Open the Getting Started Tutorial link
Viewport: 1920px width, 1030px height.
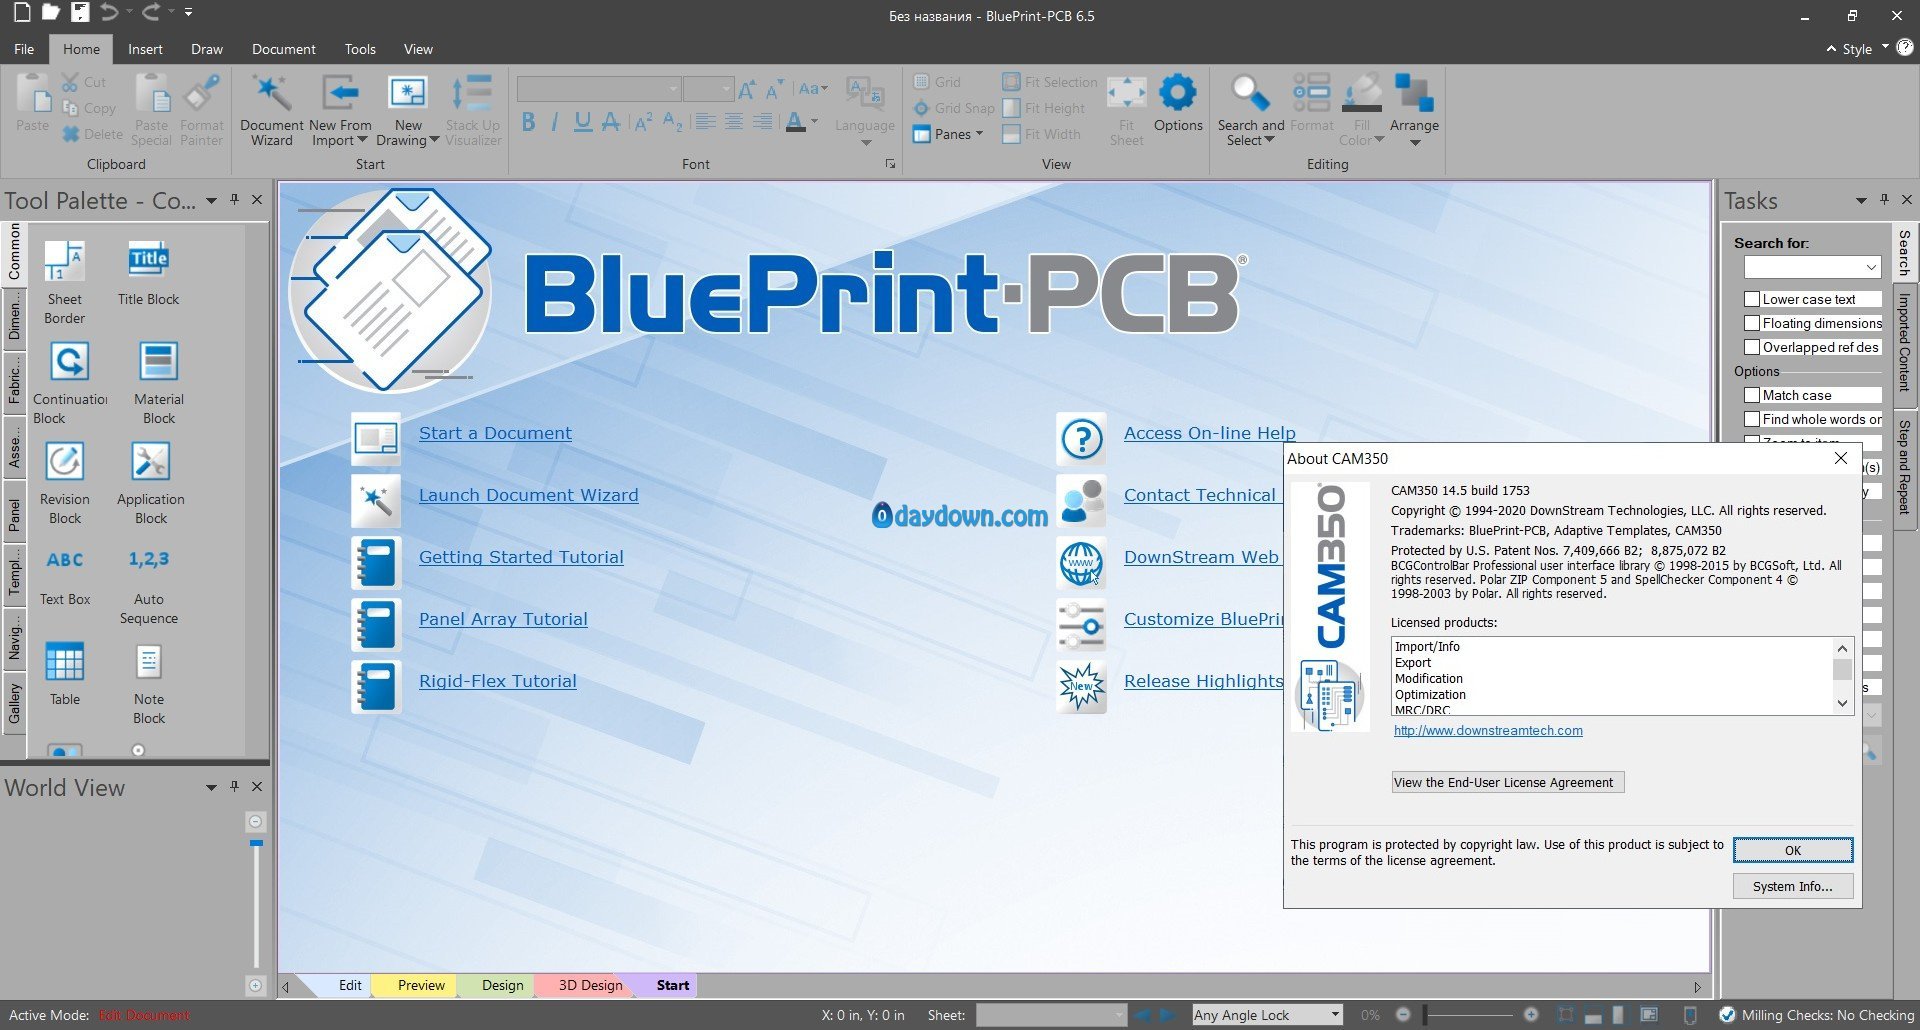point(521,557)
